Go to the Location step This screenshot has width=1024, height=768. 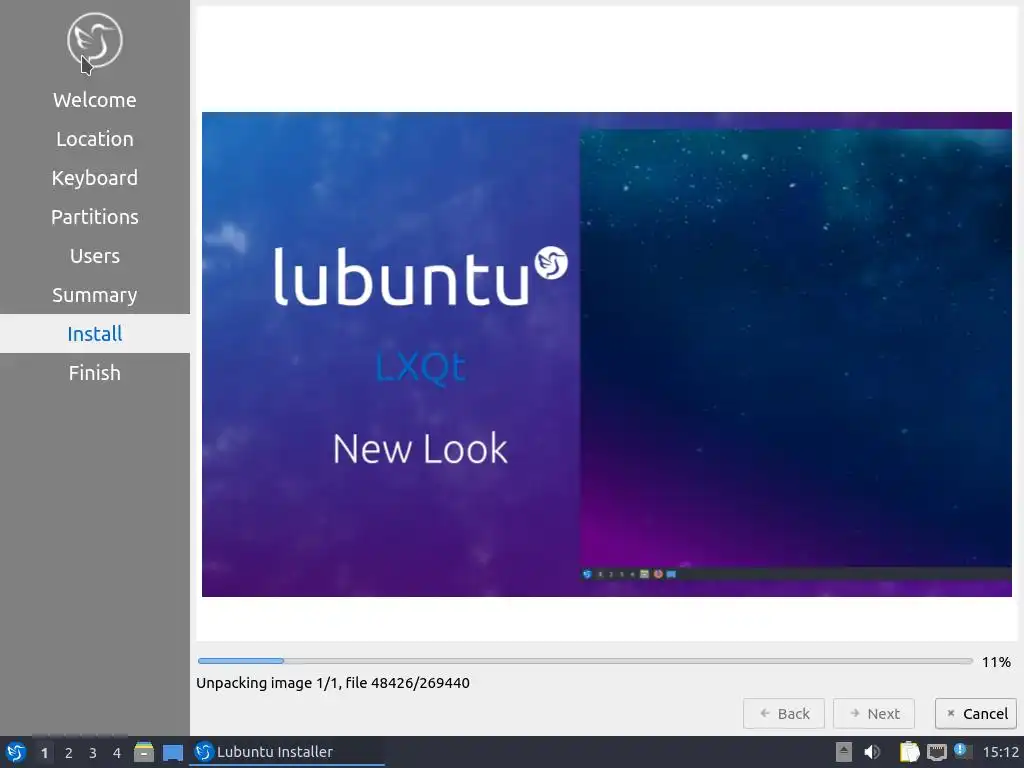[95, 139]
